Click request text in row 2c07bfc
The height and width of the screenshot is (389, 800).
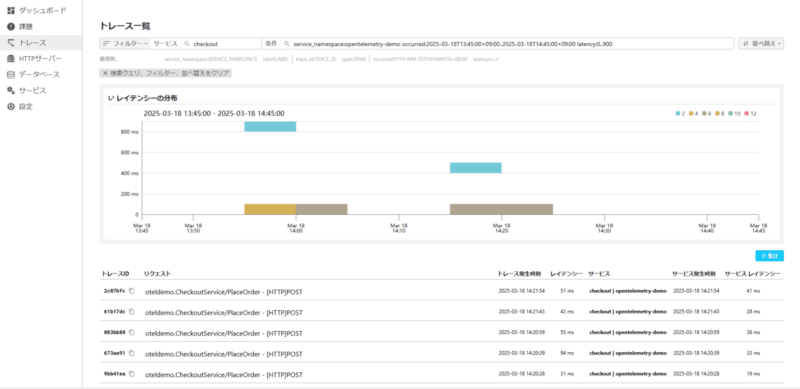point(223,291)
